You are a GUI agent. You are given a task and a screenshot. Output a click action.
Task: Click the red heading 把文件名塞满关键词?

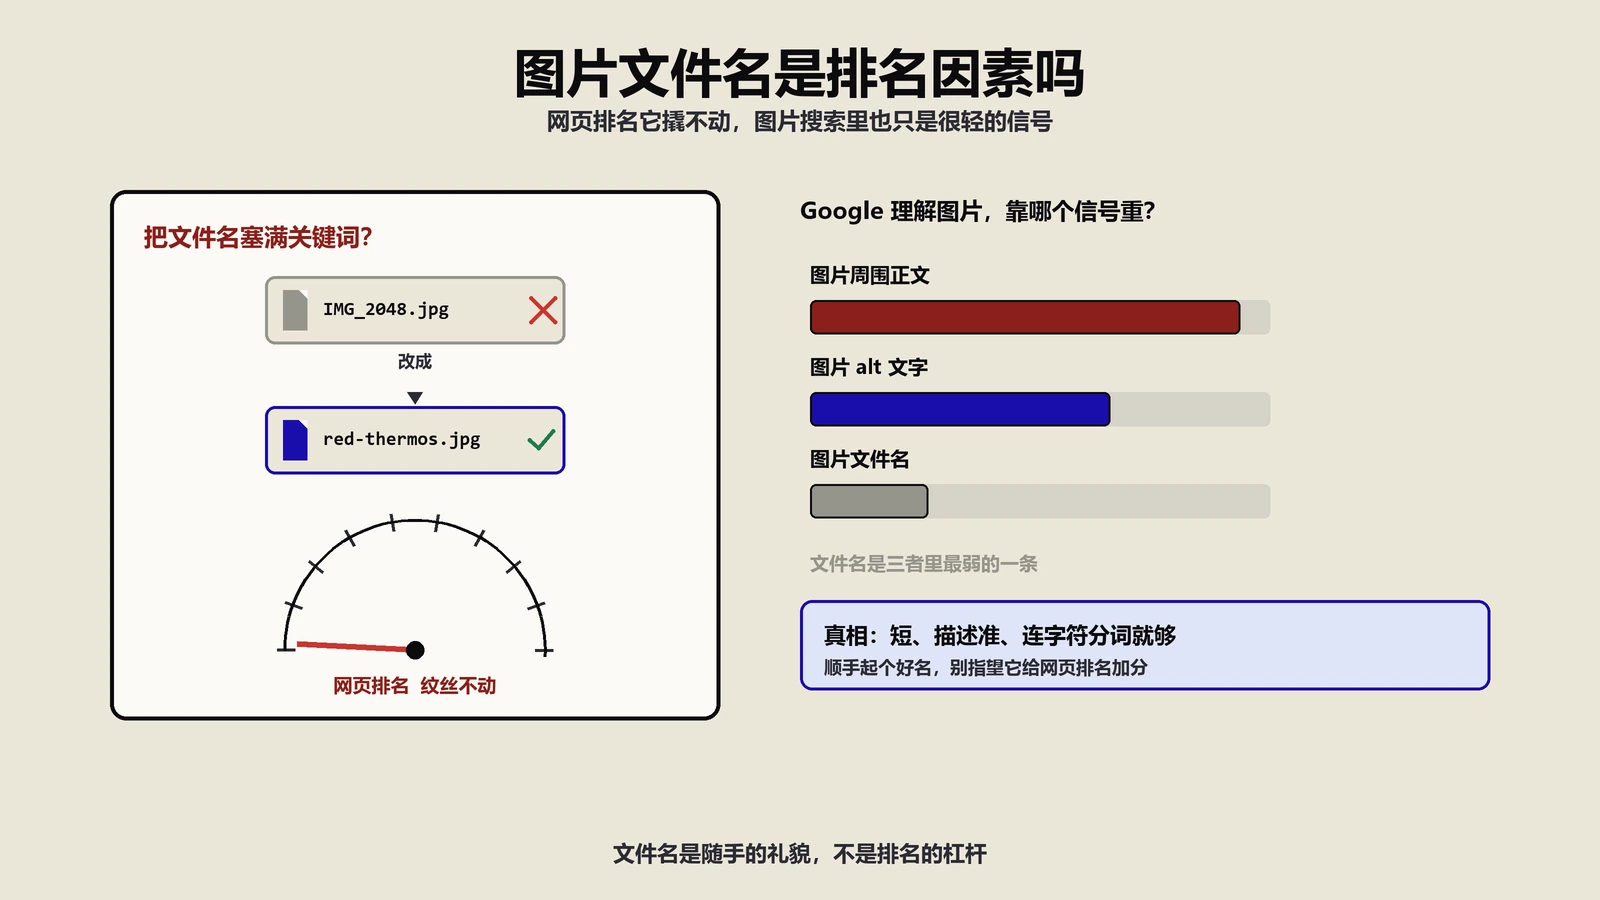(x=258, y=237)
